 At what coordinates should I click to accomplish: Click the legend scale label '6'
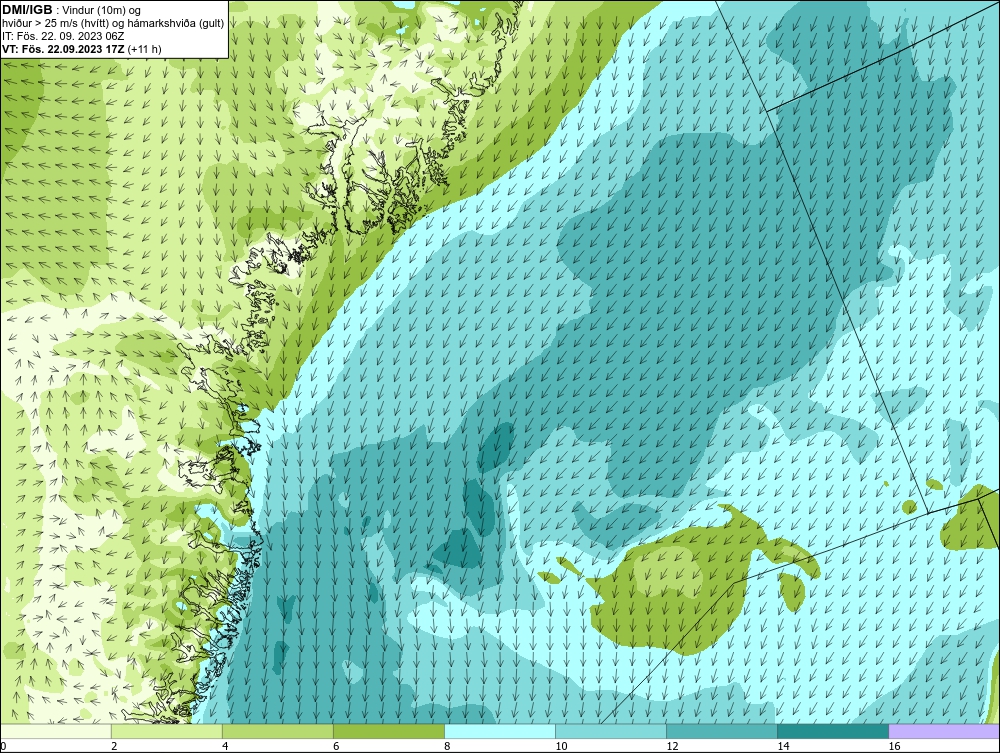336,746
